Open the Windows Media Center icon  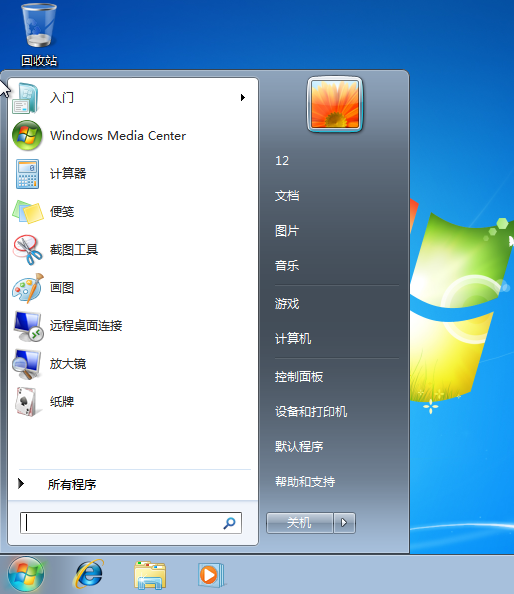point(27,136)
